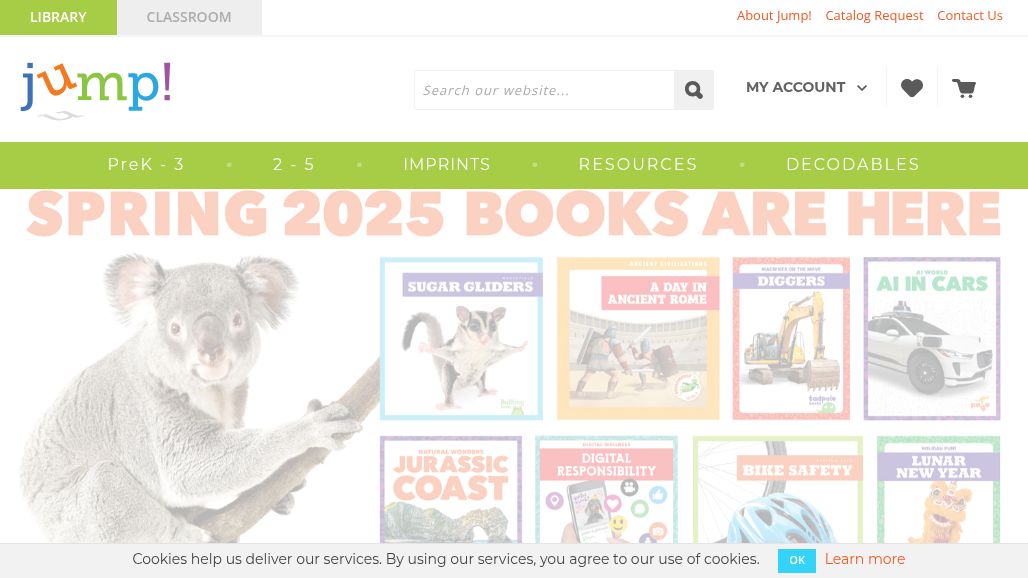Image resolution: width=1028 pixels, height=578 pixels.
Task: Open the cookie Learn more link
Action: pos(865,559)
